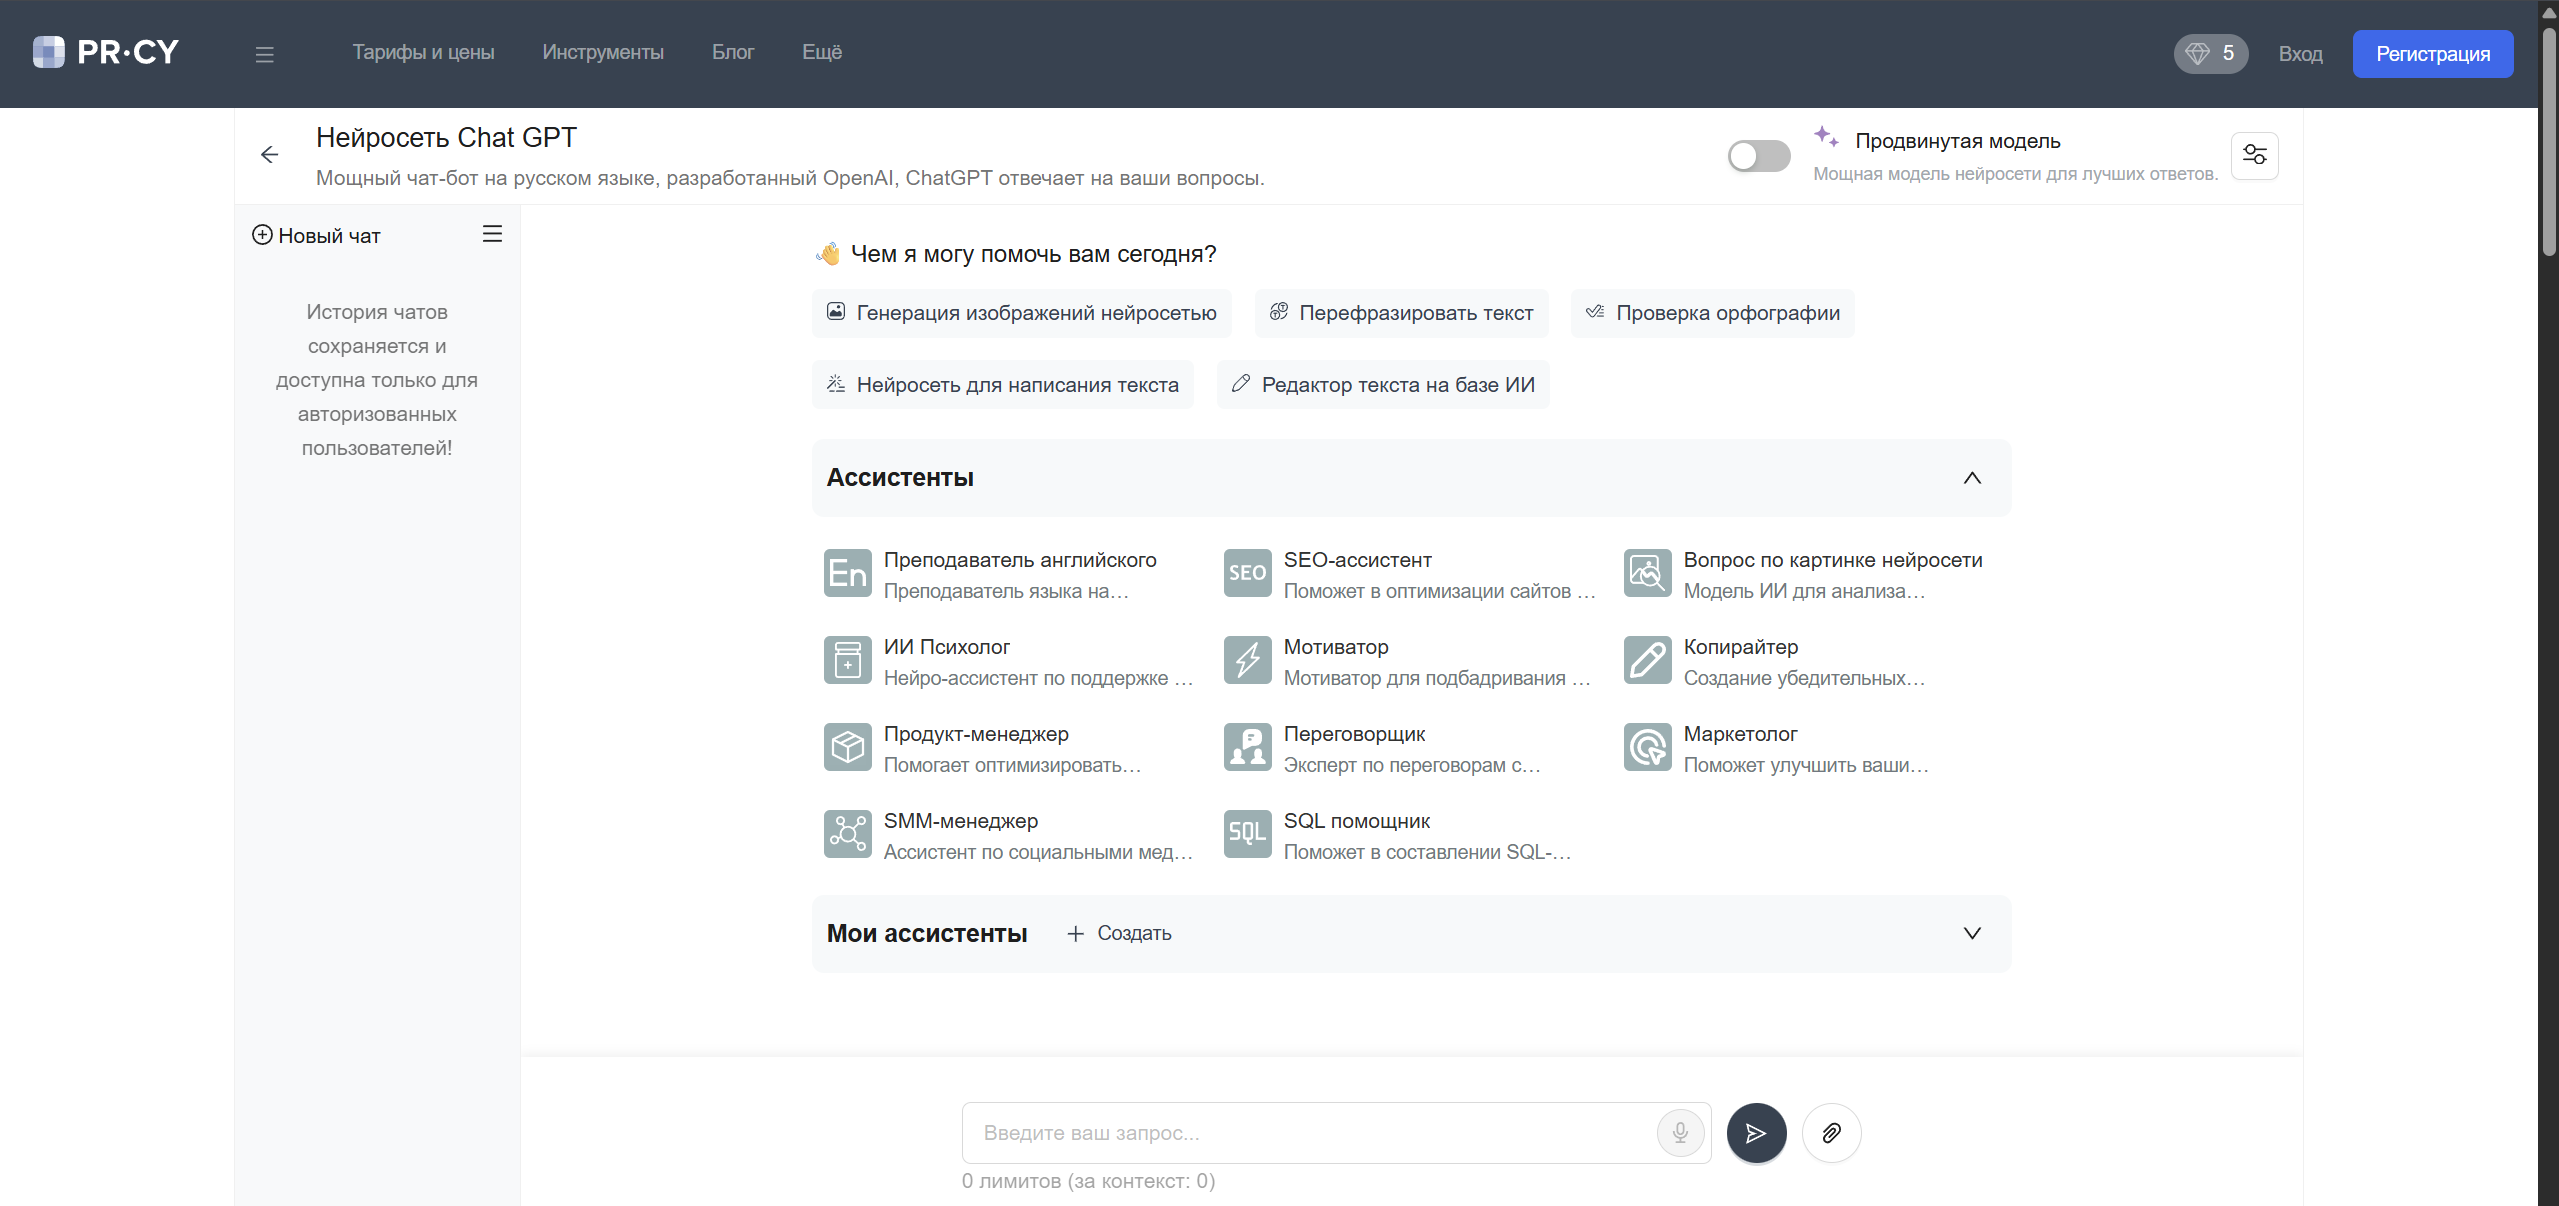Open the Инструменты menu
The width and height of the screenshot is (2559, 1206).
(x=603, y=52)
